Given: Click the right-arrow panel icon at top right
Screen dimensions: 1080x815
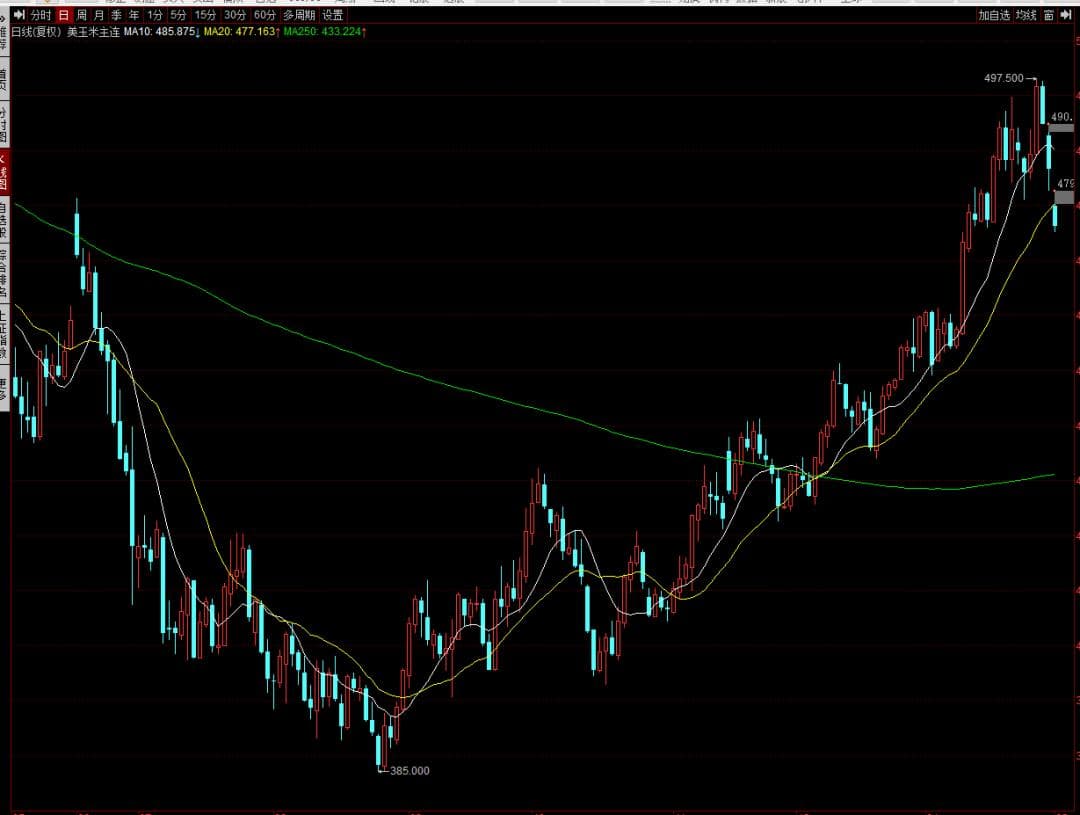Looking at the screenshot, I should point(1066,15).
